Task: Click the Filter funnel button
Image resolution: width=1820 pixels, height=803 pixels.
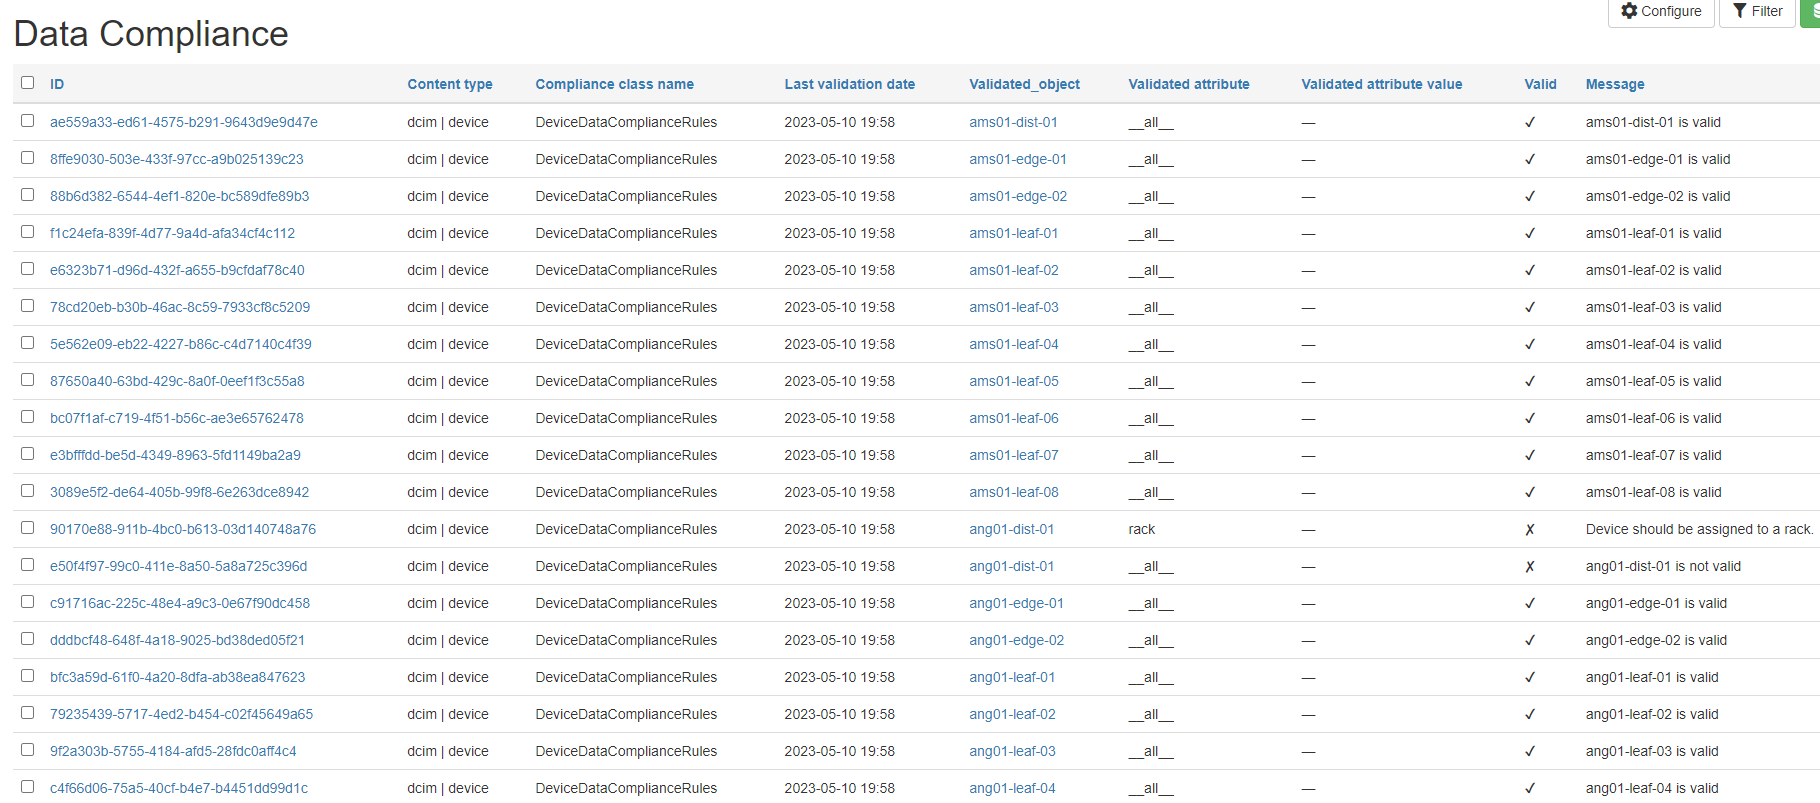Action: pos(1757,12)
